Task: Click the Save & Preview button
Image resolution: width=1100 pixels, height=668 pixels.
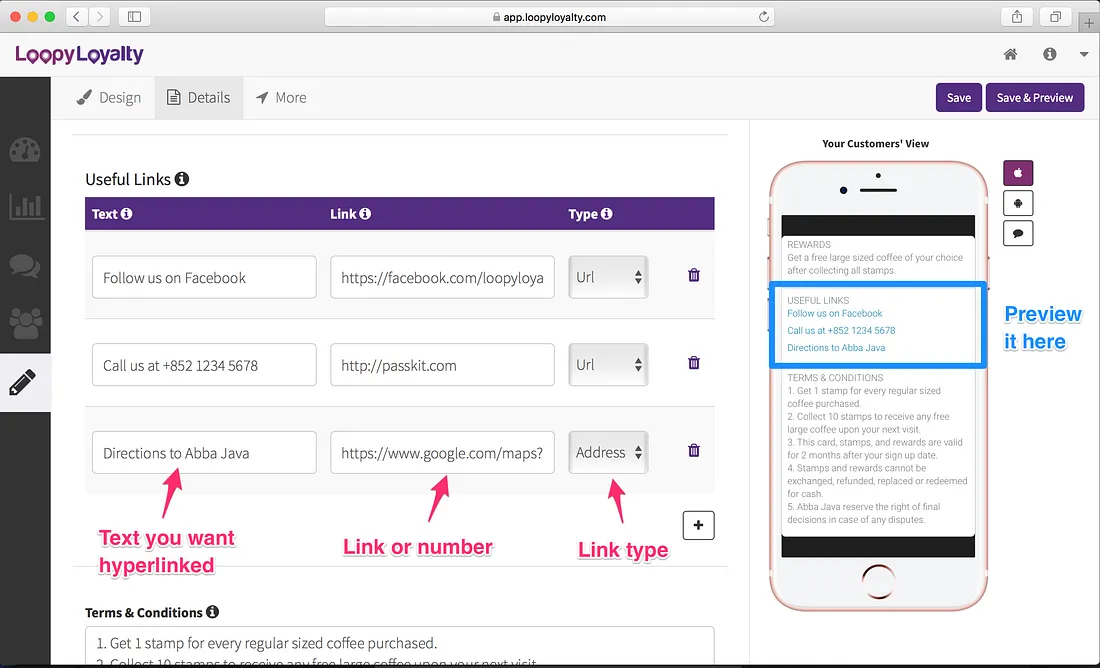Action: [x=1035, y=98]
